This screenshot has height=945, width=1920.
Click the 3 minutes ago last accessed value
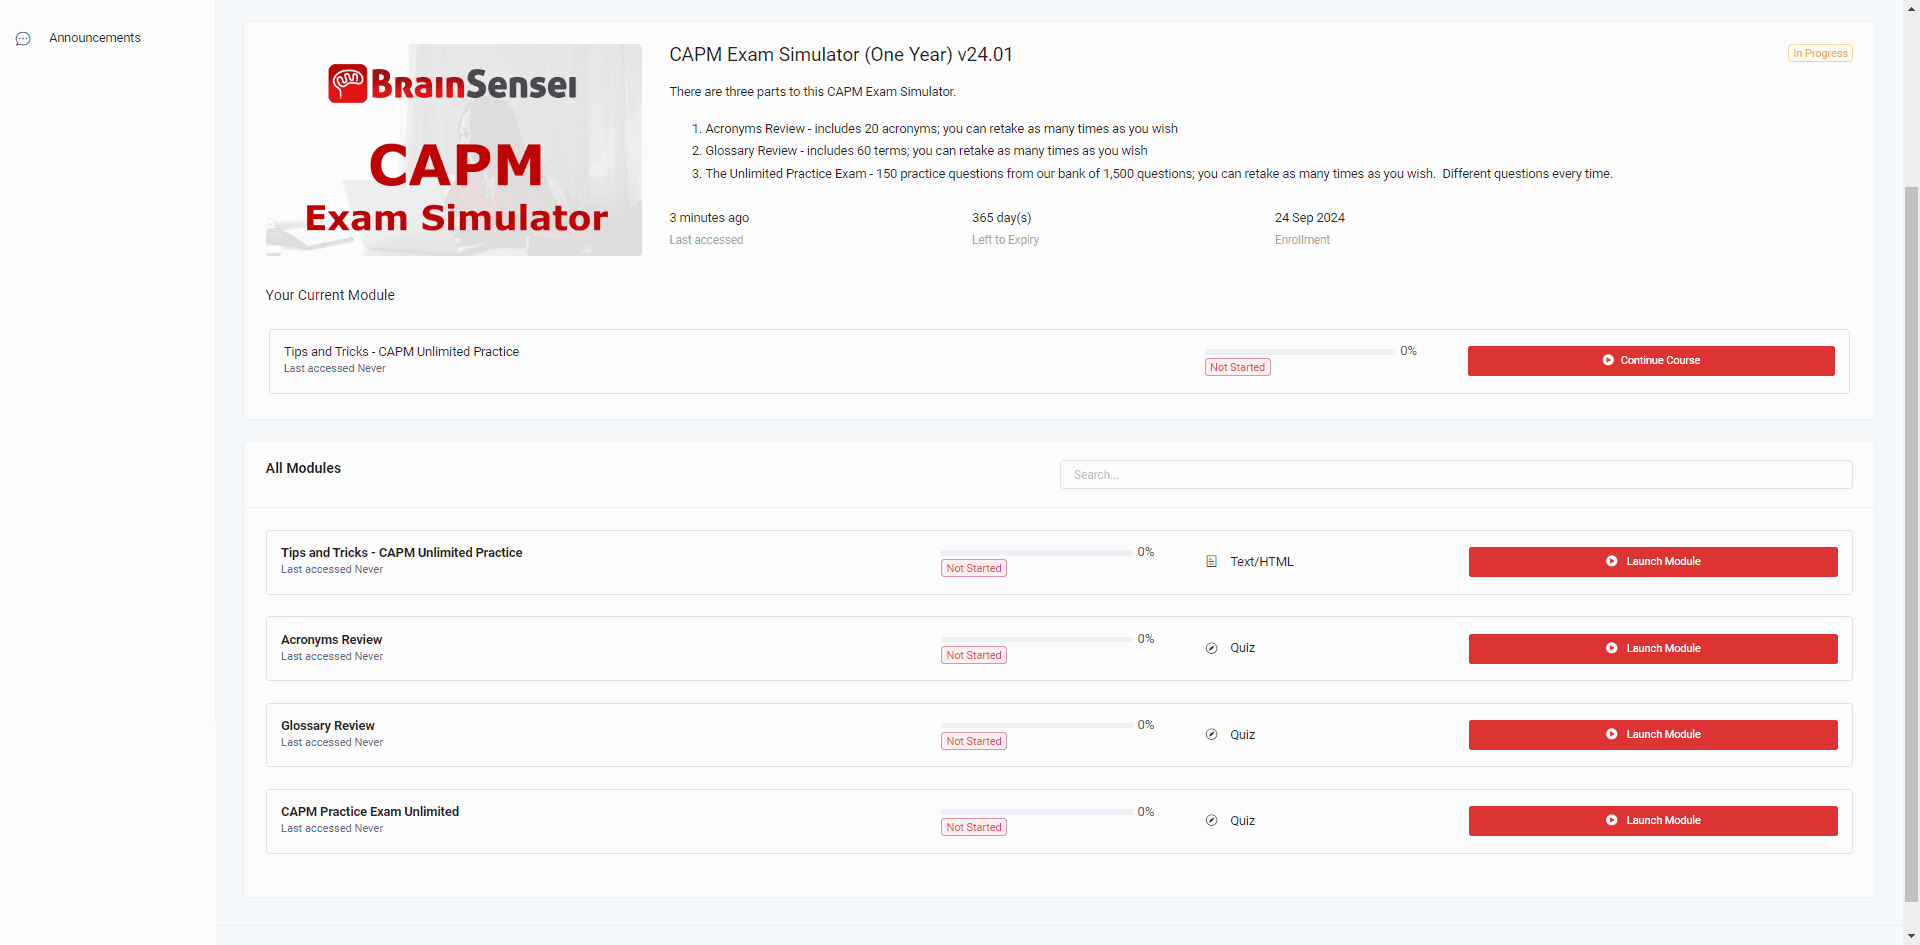(709, 218)
